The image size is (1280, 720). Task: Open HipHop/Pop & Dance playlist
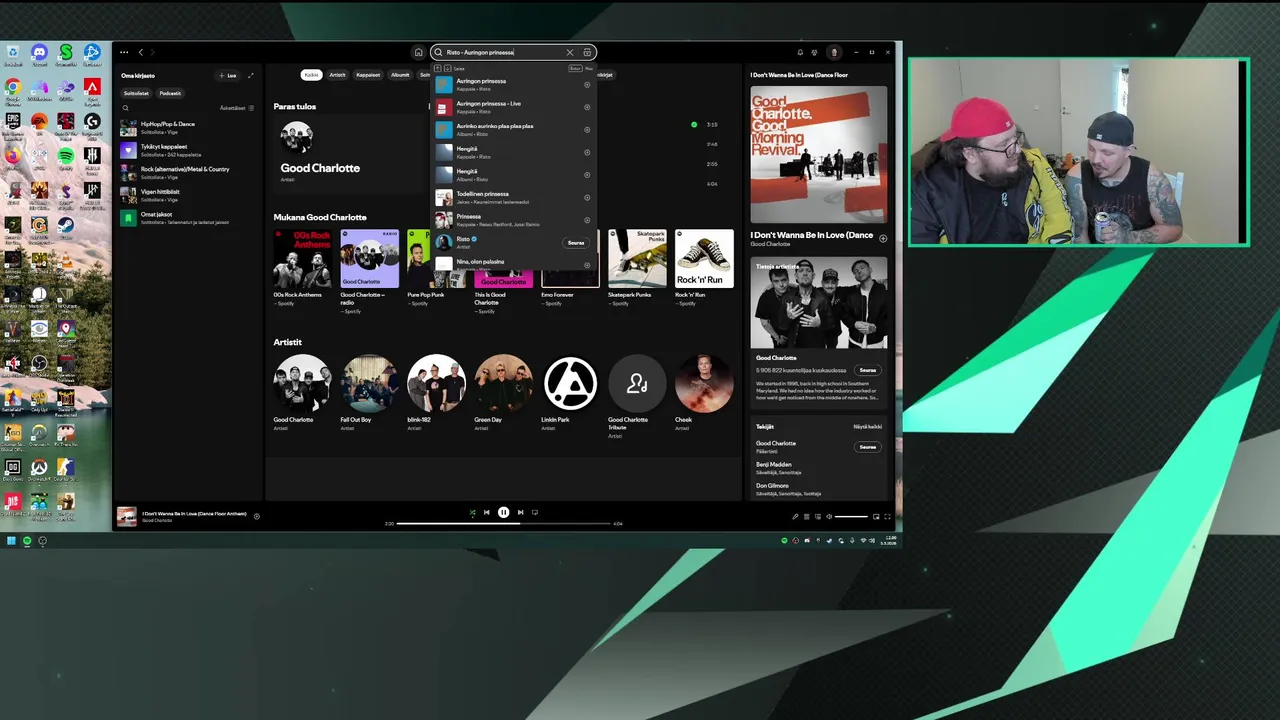coord(188,127)
